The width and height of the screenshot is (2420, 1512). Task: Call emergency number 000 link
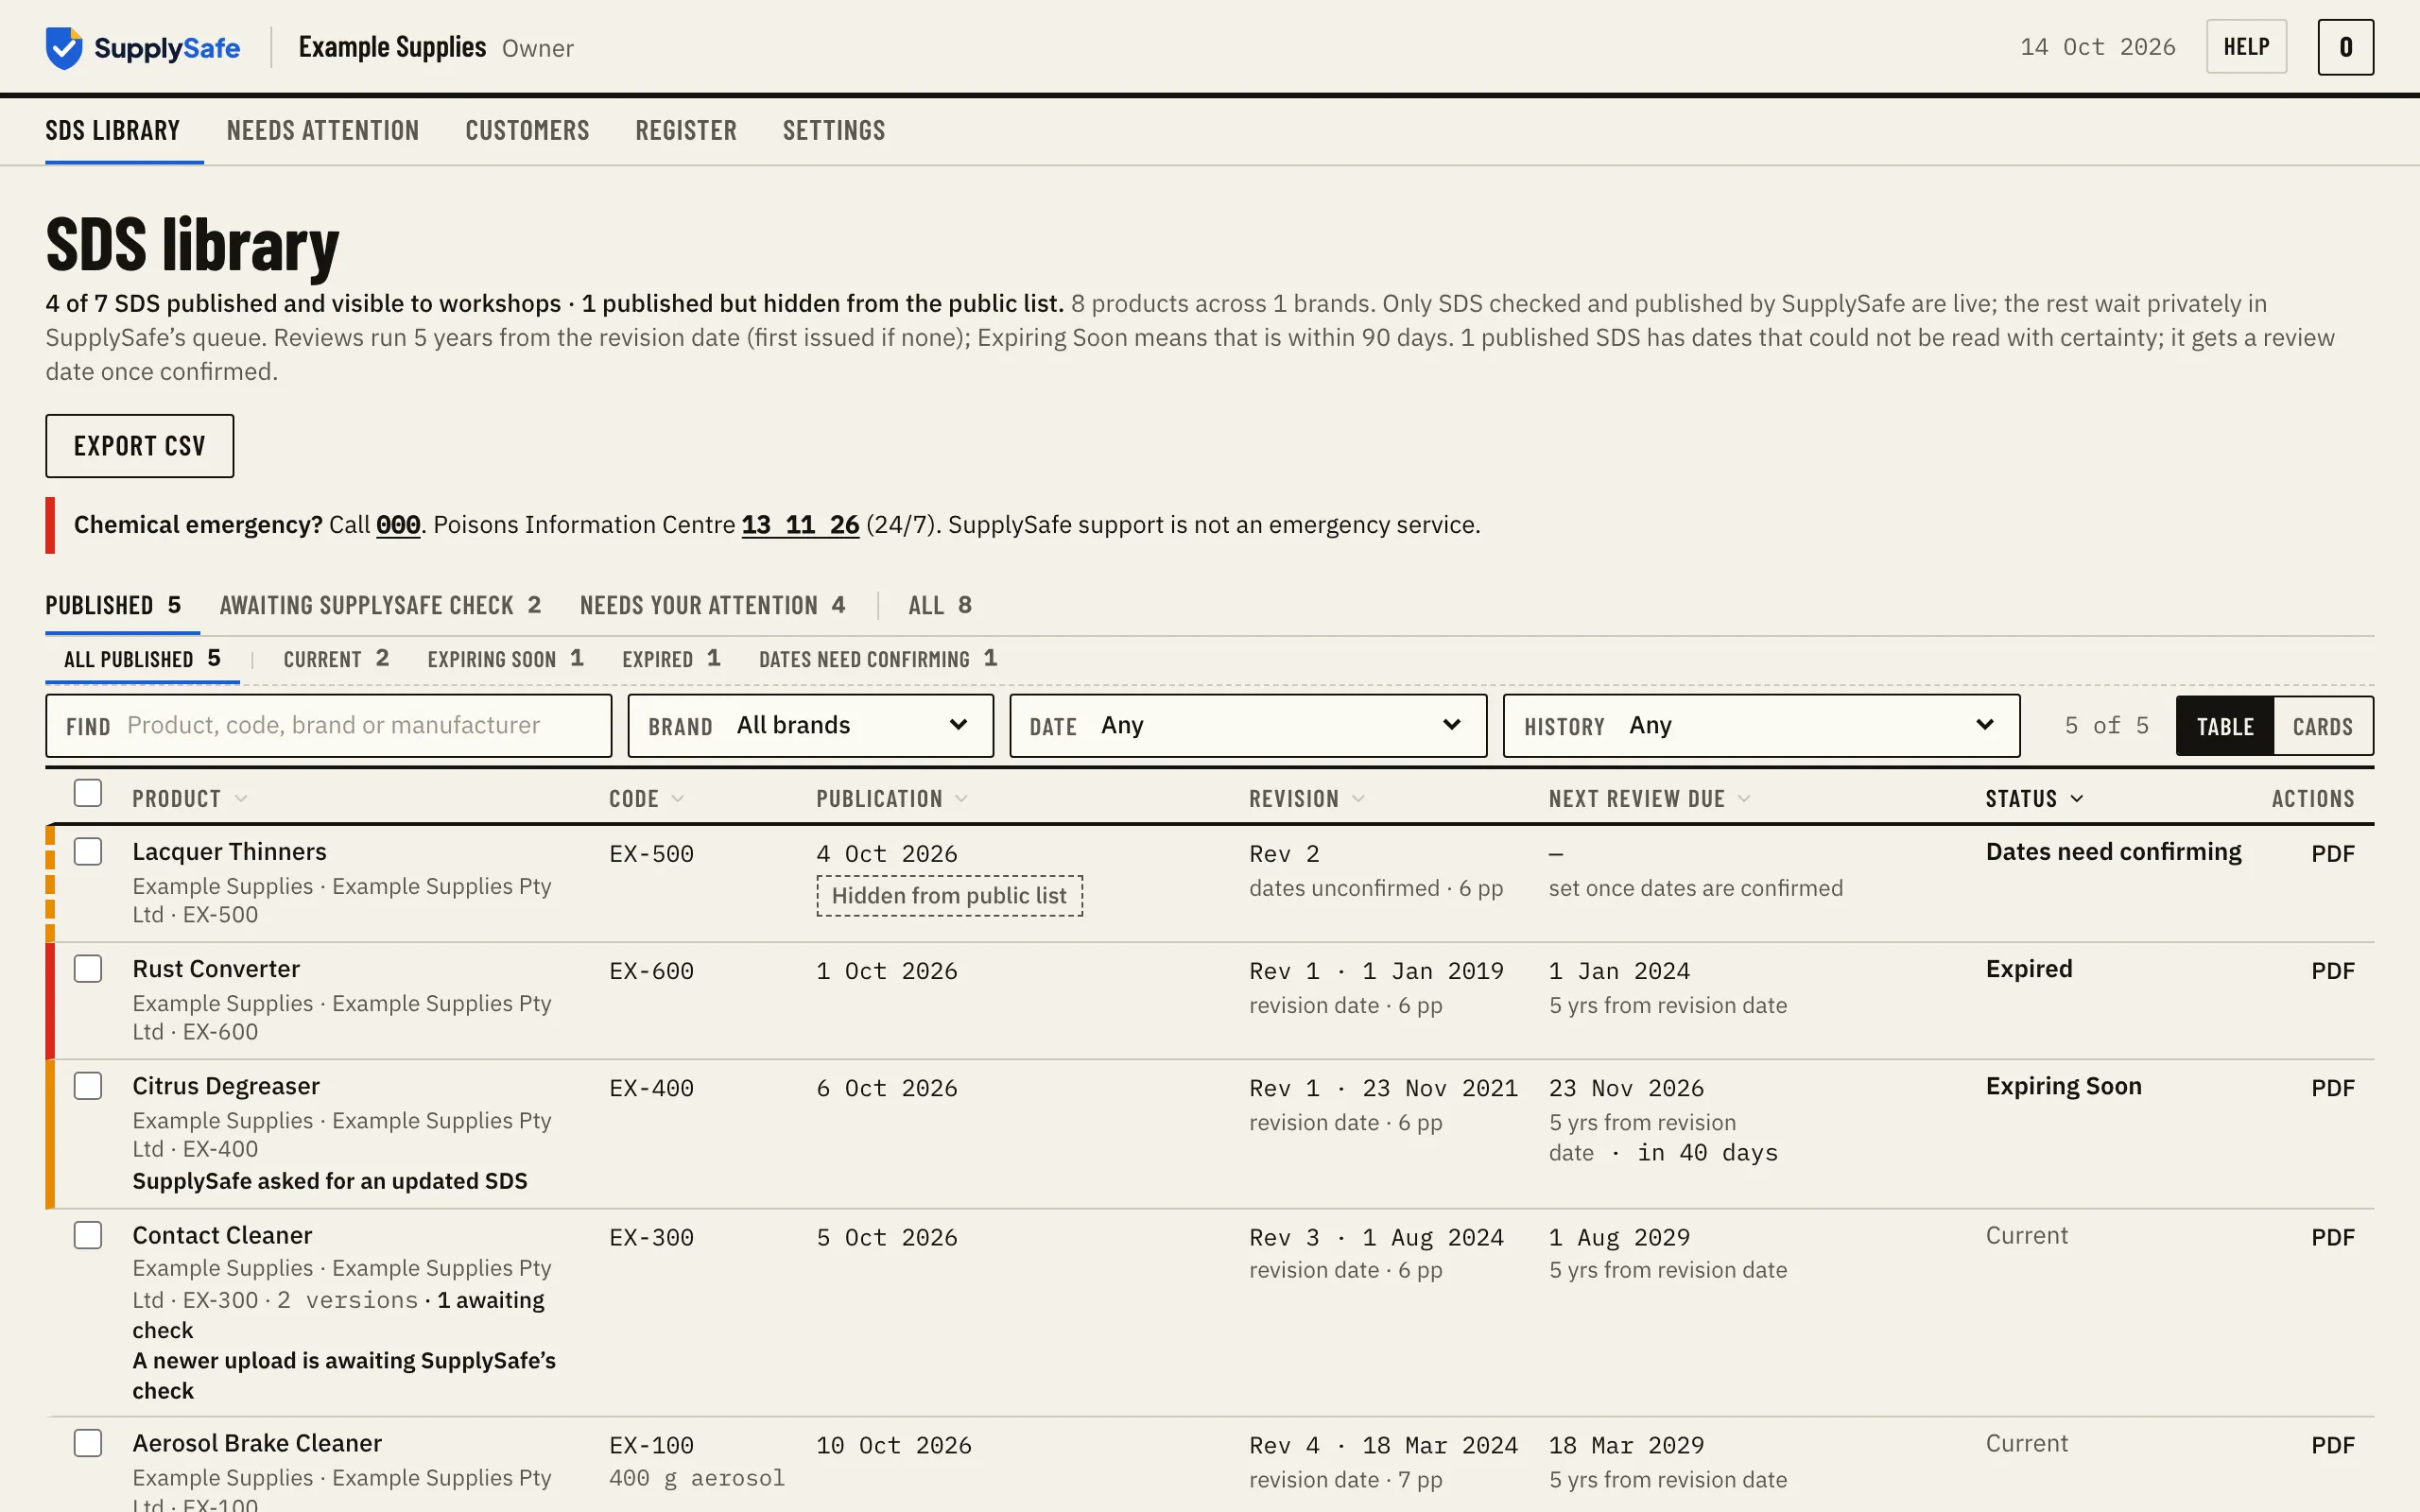tap(397, 525)
